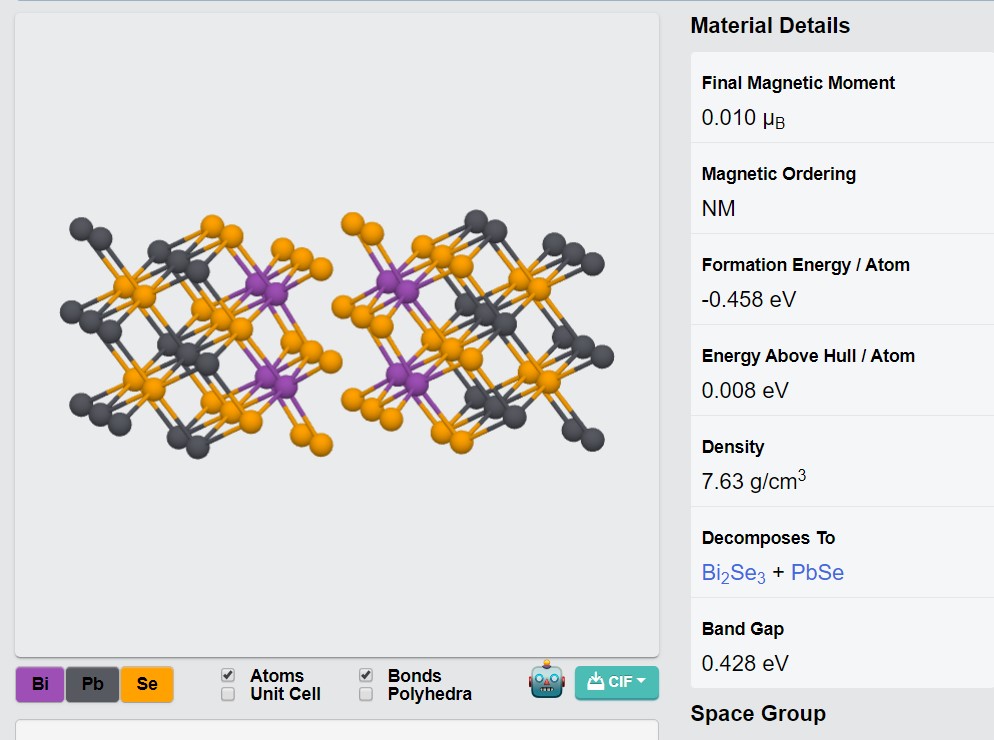Select the orange Se element swatch
This screenshot has height=740, width=994.
tap(147, 684)
